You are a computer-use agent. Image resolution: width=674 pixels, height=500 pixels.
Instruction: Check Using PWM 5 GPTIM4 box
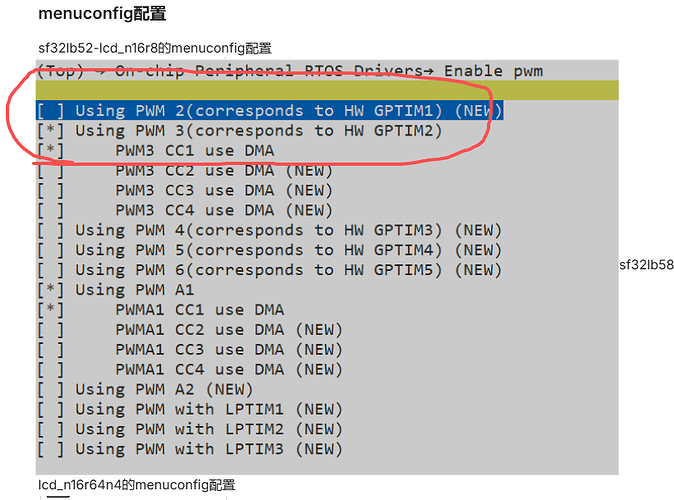pos(51,251)
